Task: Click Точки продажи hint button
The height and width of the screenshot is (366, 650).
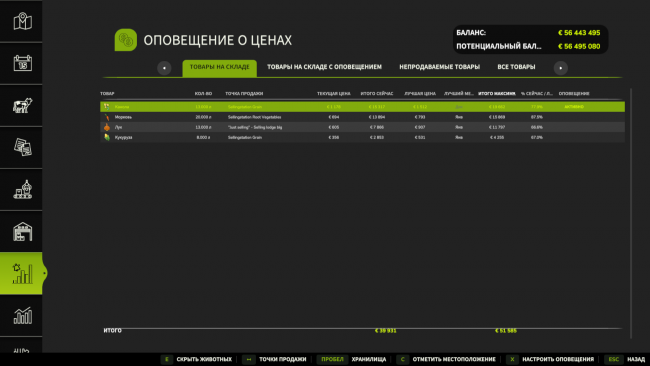Action: click(x=274, y=359)
